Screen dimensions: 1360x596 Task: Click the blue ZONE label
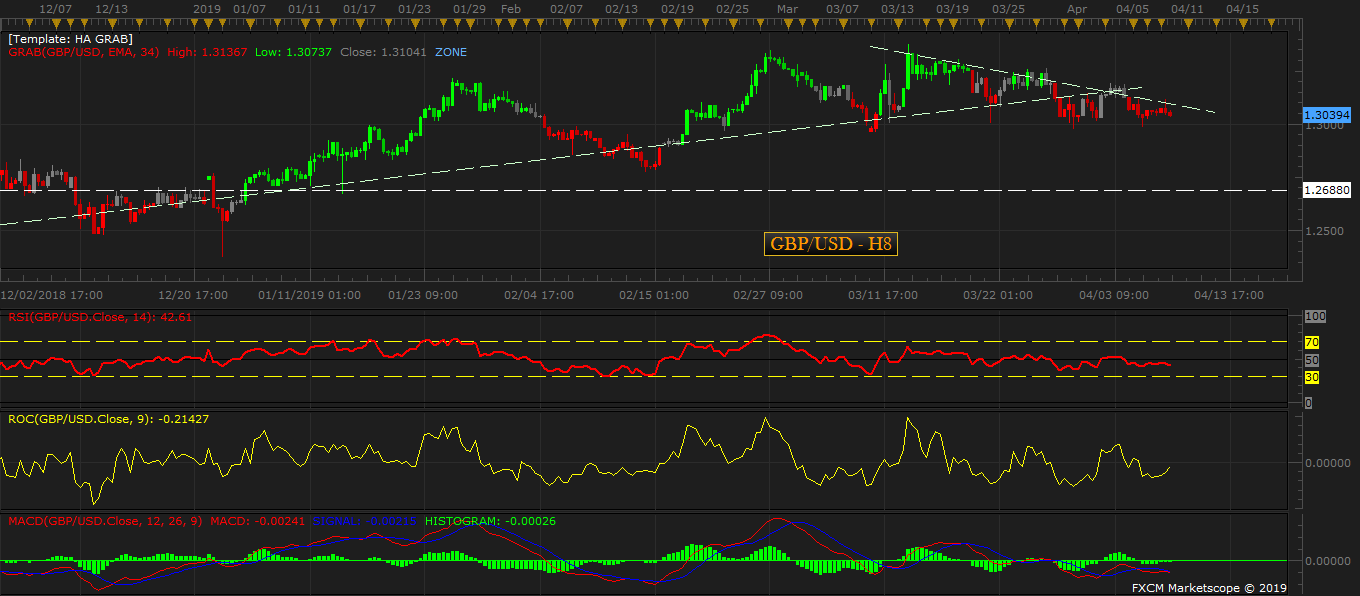click(x=450, y=52)
